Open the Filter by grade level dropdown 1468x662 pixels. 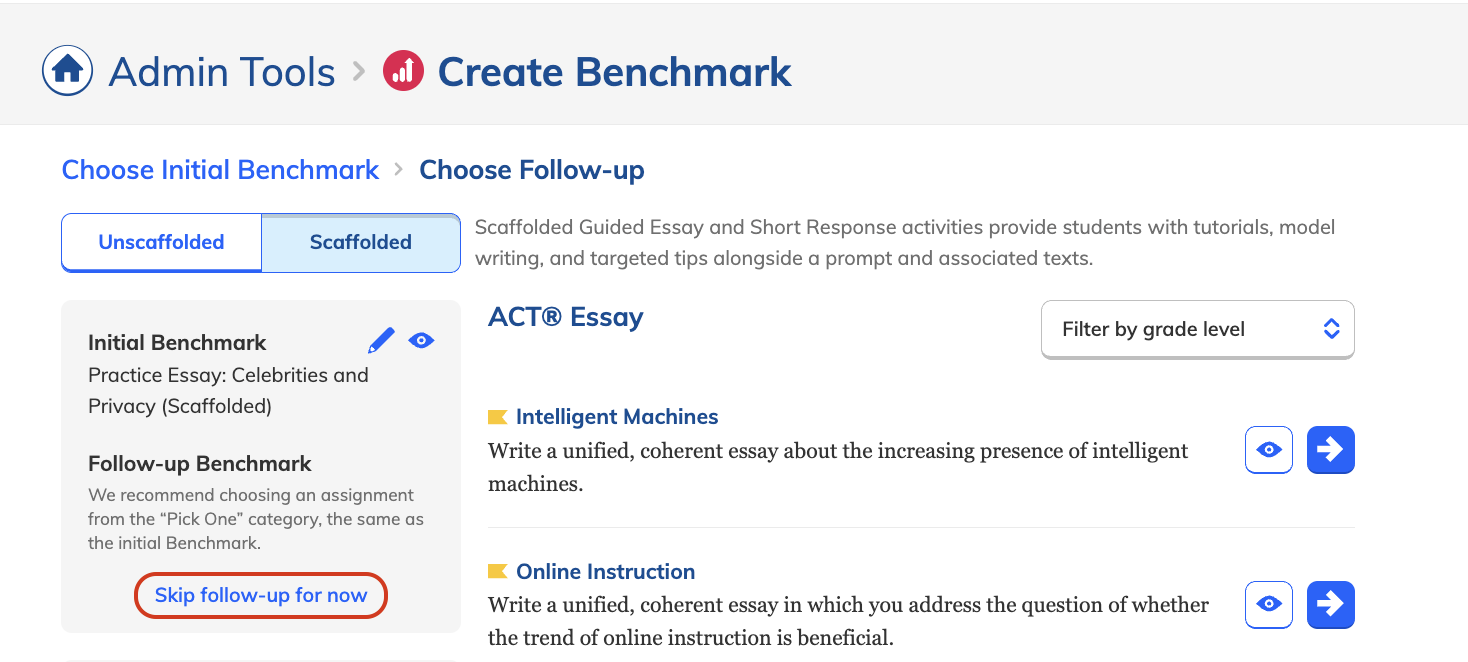tap(1198, 329)
